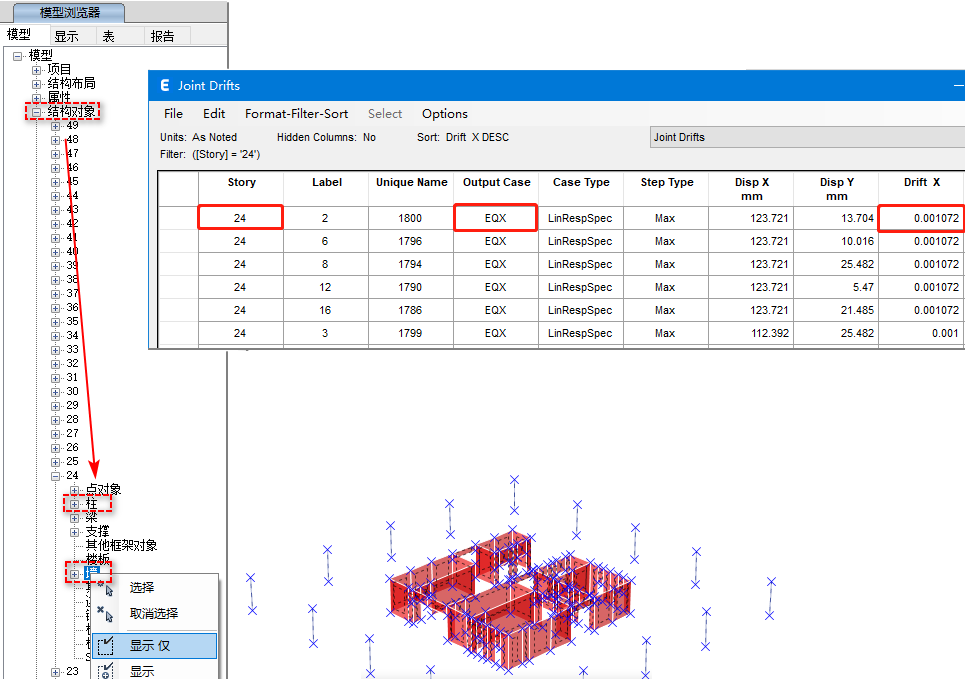965x679 pixels.
Task: Click the Joint Drifts window logo icon
Action: [164, 85]
